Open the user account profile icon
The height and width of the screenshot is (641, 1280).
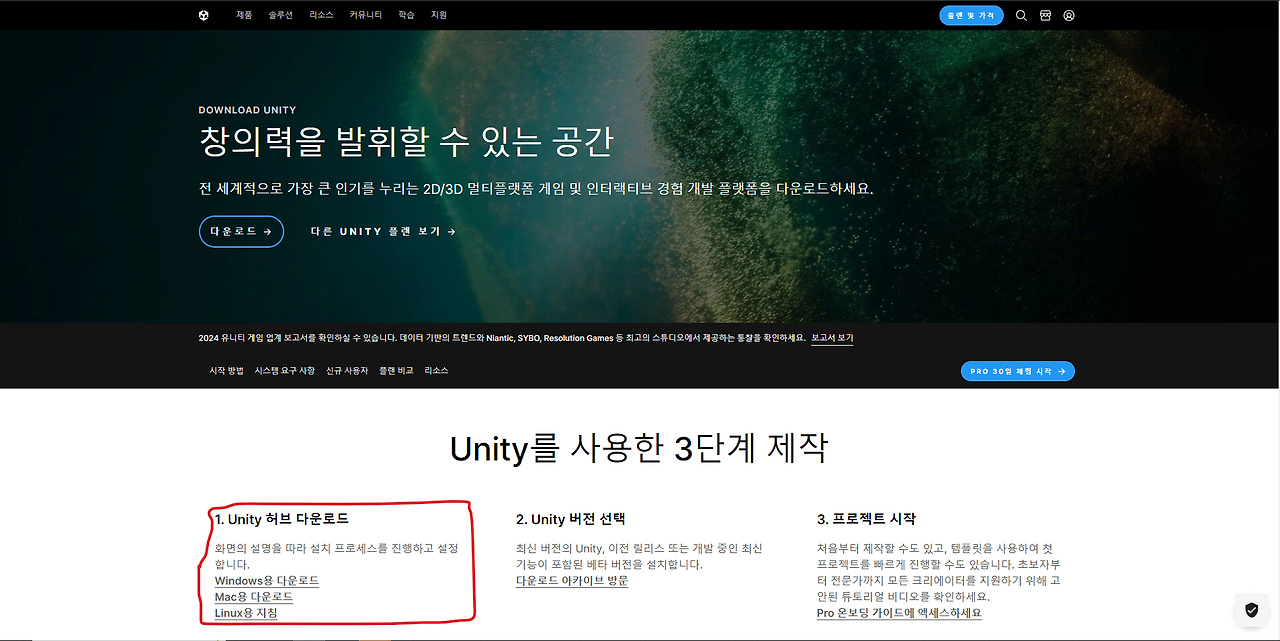pos(1069,15)
